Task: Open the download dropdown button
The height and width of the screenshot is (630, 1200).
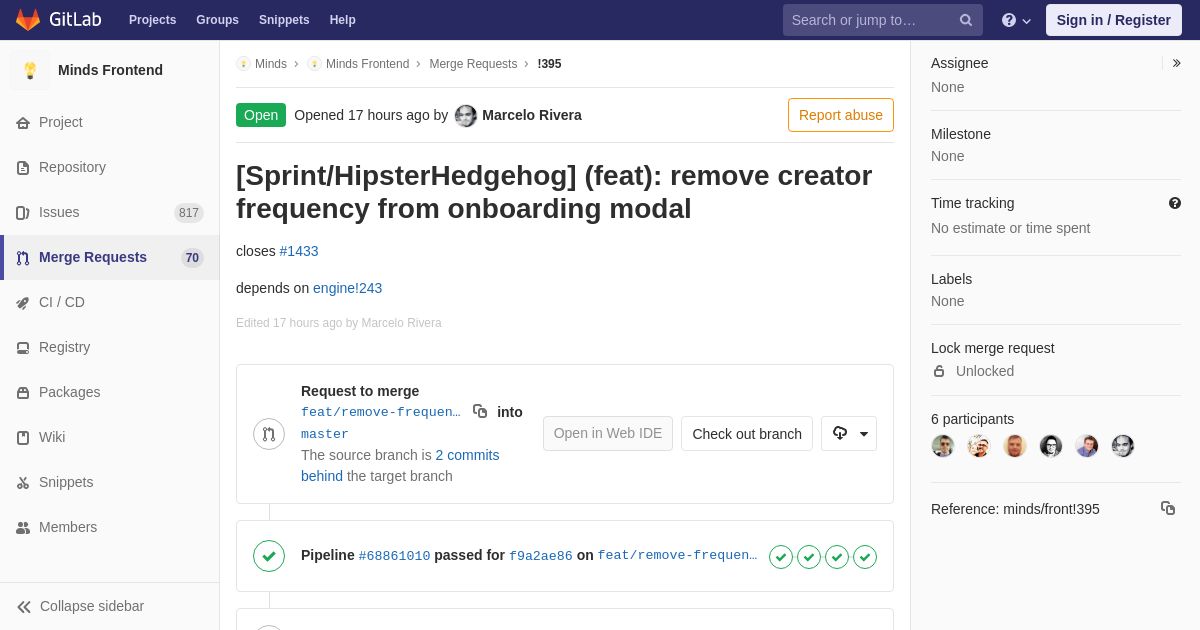Action: [849, 433]
